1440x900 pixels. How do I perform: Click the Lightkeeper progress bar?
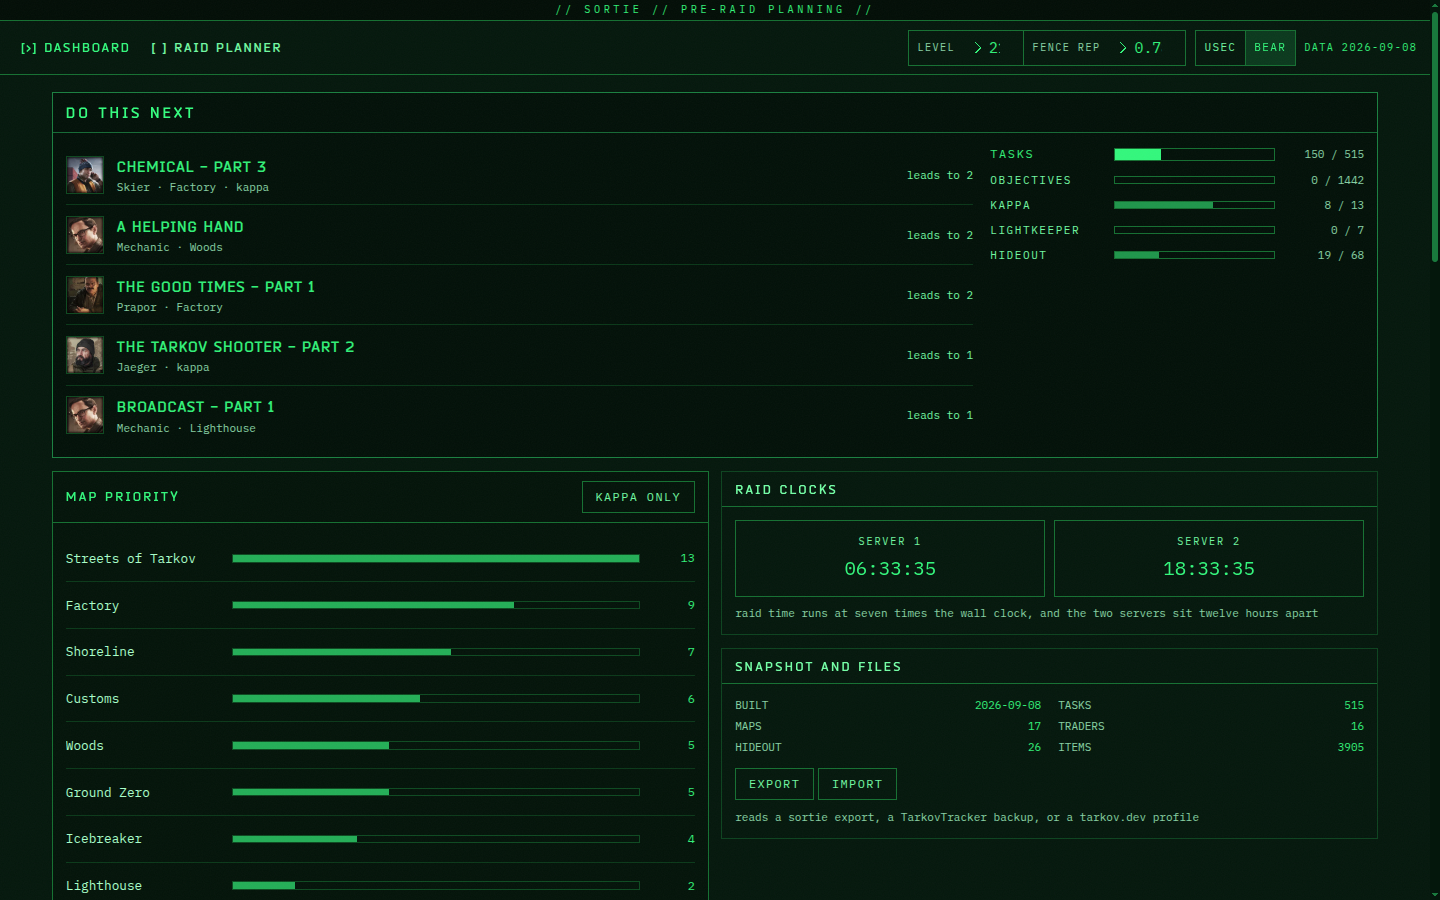(x=1194, y=230)
